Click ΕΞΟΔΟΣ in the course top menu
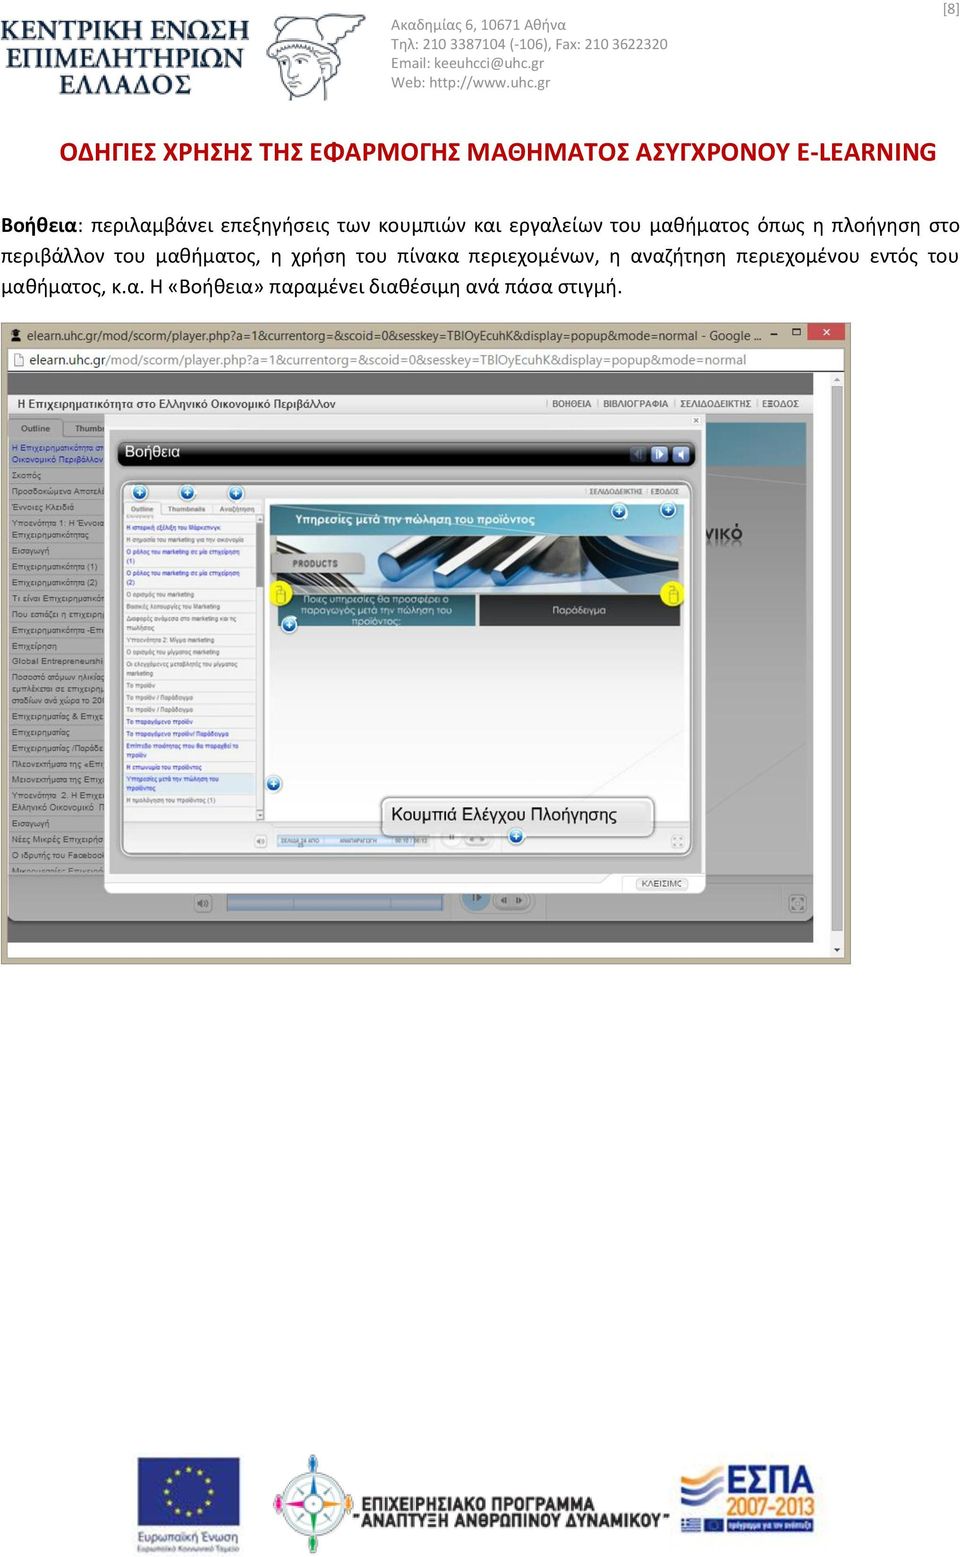 pyautogui.click(x=780, y=404)
